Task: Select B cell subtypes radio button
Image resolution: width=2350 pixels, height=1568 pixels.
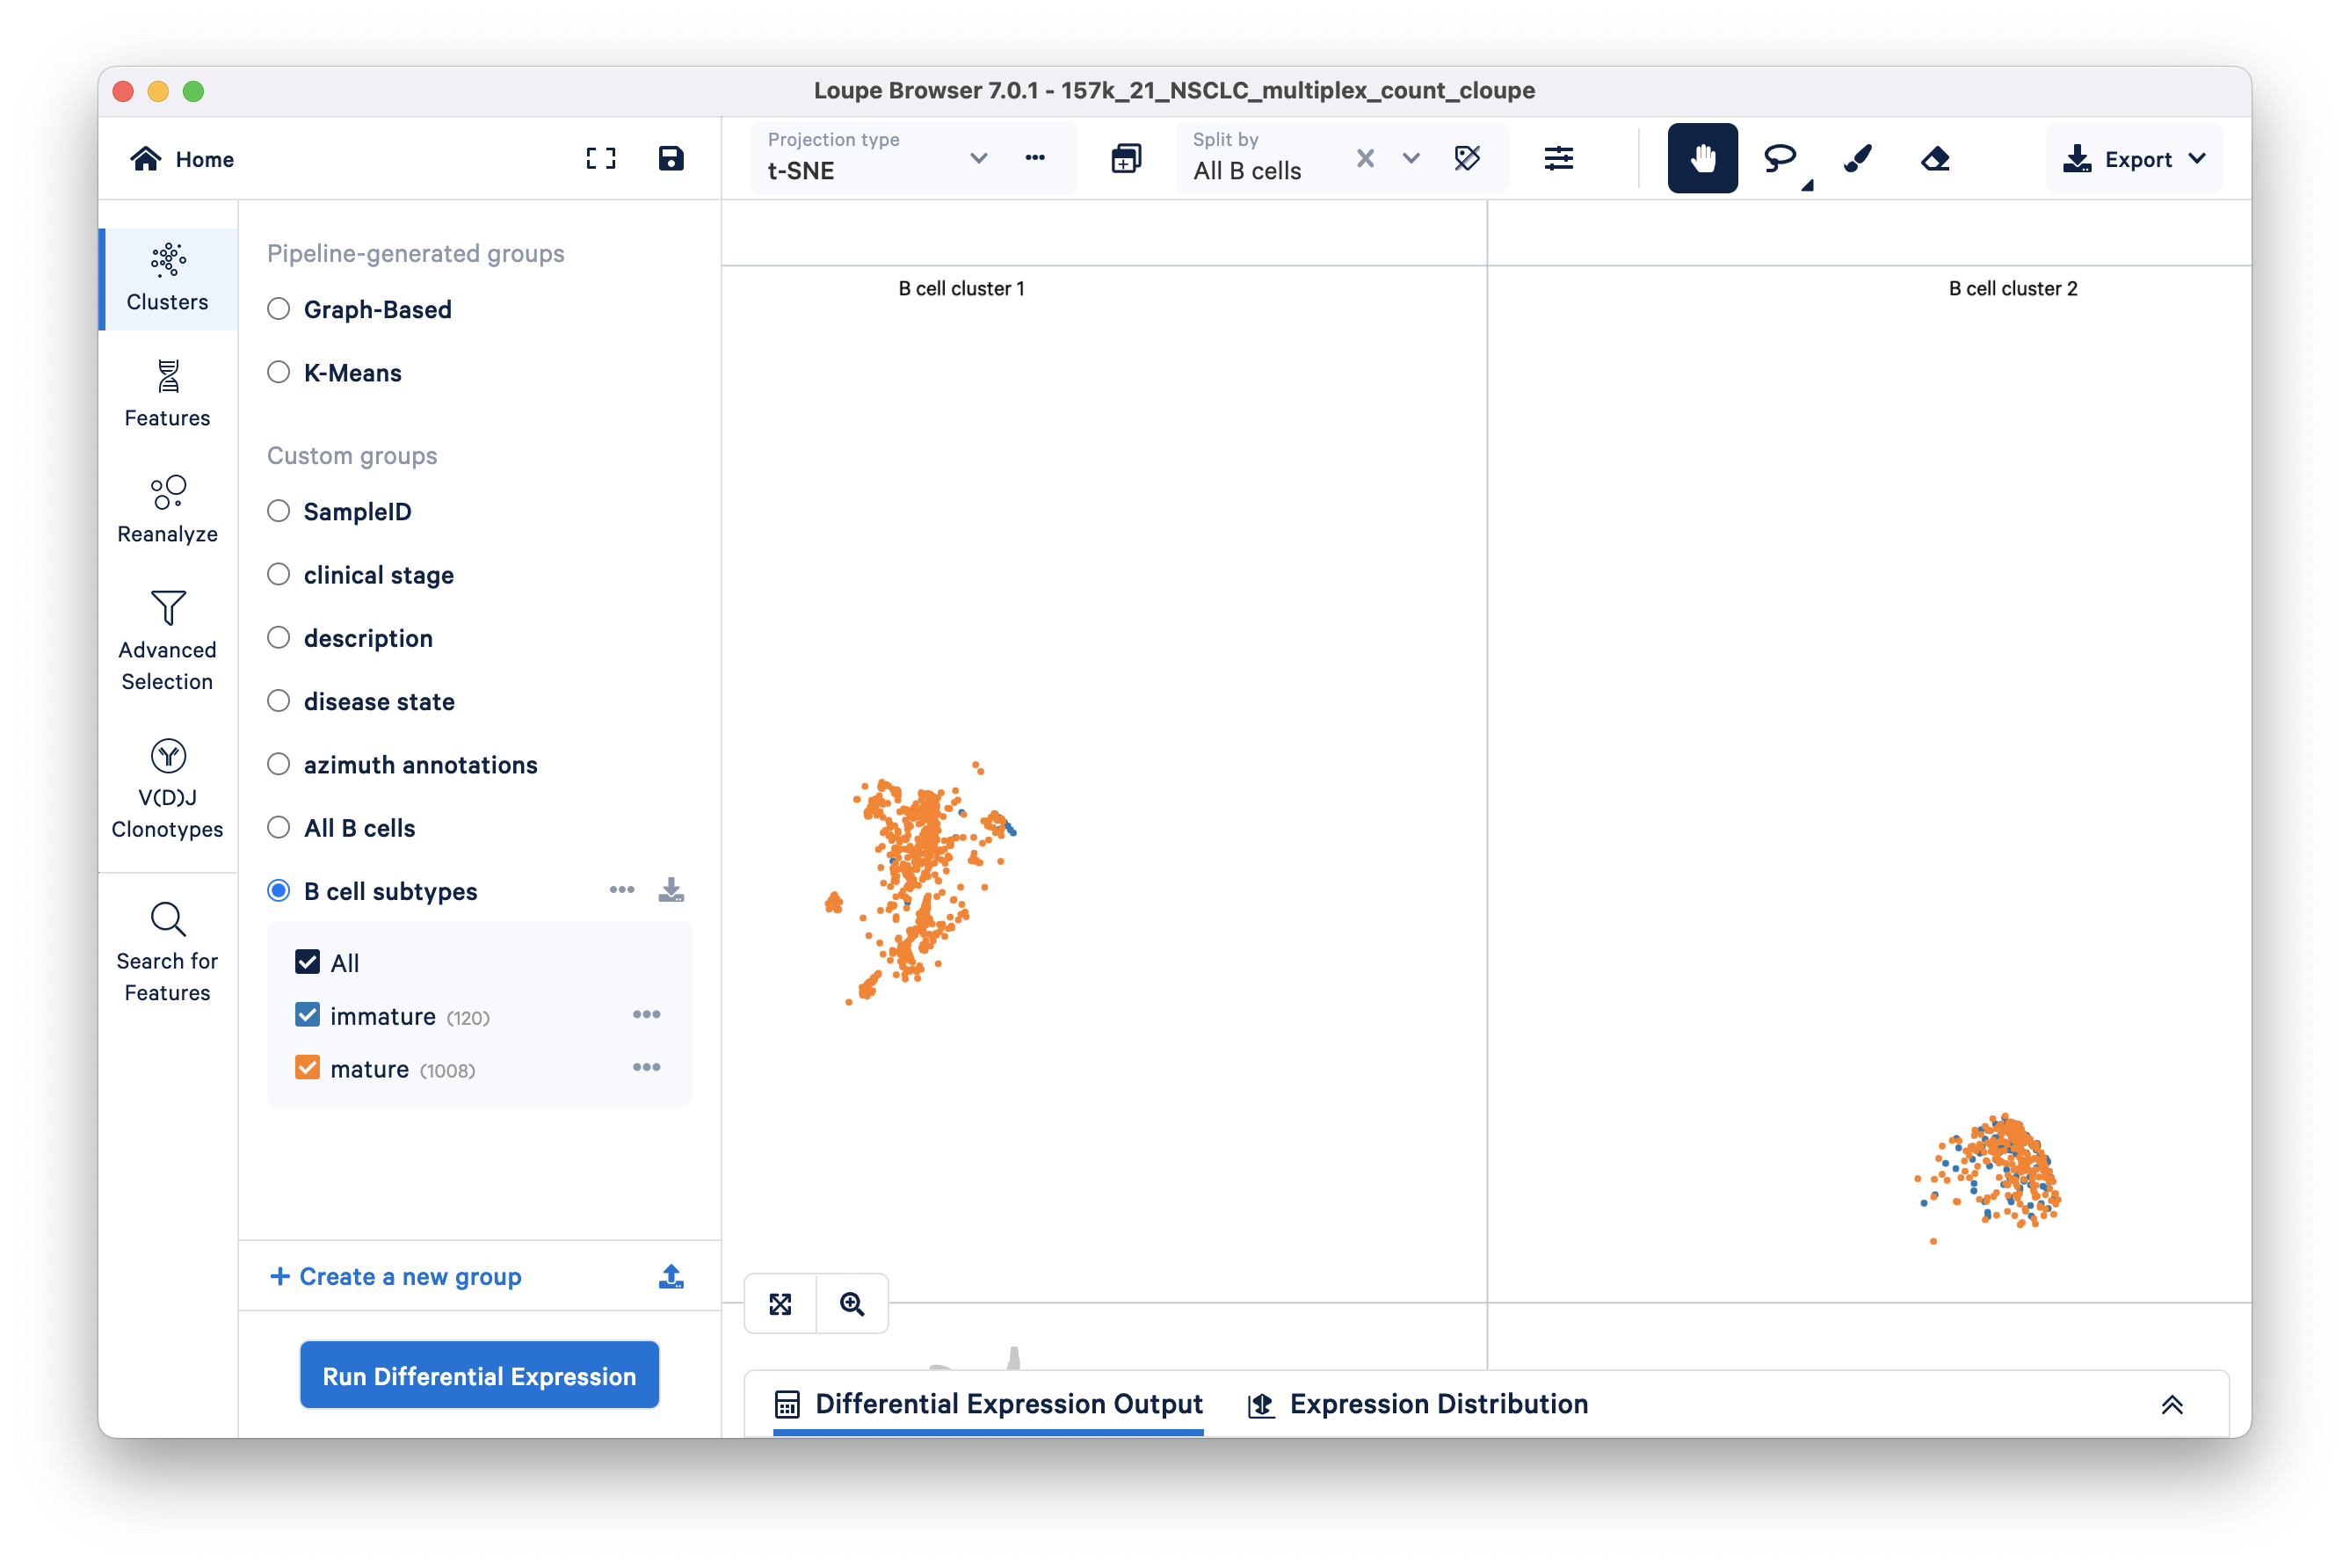Action: coord(279,890)
